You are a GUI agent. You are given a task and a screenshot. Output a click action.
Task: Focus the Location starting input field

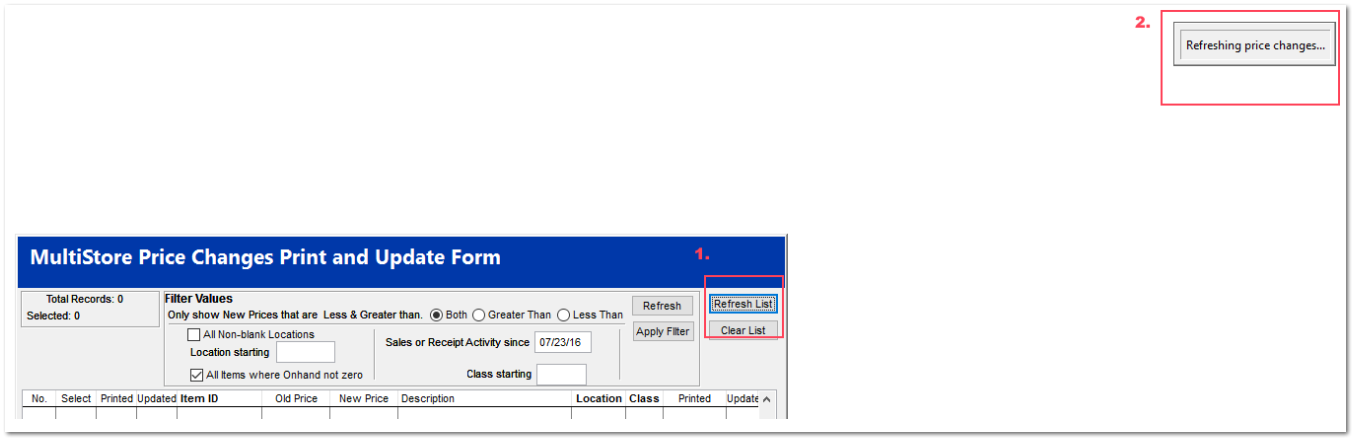[305, 352]
